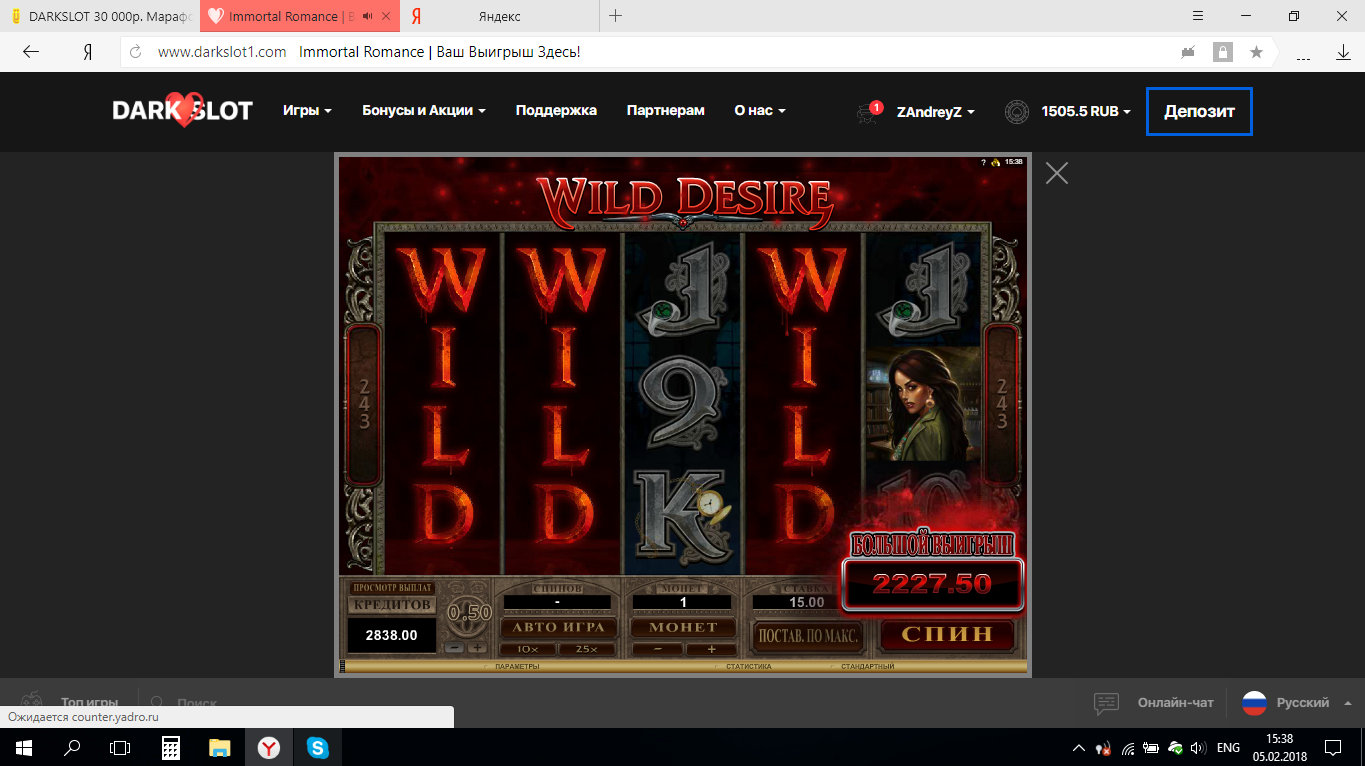Click the muted camera icon in address bar
Image resolution: width=1365 pixels, height=766 pixels.
[x=1188, y=52]
